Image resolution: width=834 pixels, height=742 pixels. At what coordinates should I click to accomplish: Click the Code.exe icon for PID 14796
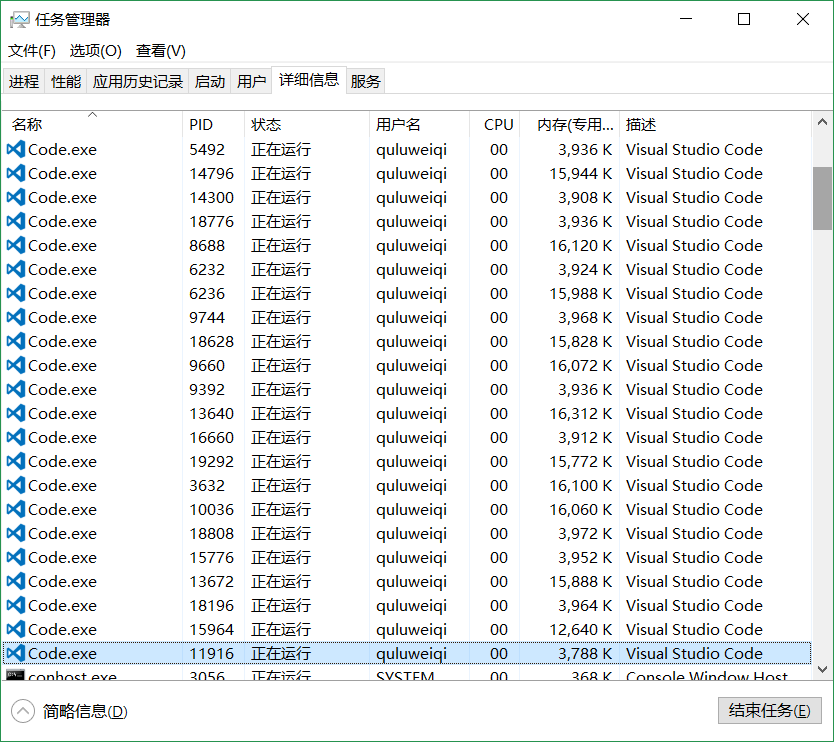[18, 173]
